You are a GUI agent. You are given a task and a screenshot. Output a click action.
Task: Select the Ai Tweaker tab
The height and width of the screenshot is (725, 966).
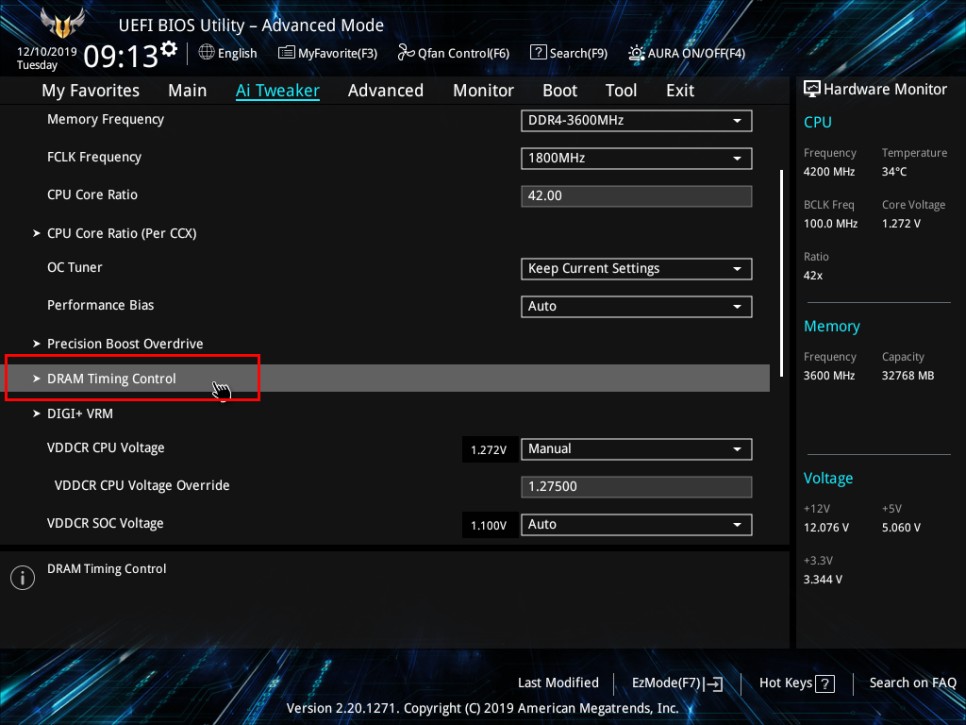[277, 91]
